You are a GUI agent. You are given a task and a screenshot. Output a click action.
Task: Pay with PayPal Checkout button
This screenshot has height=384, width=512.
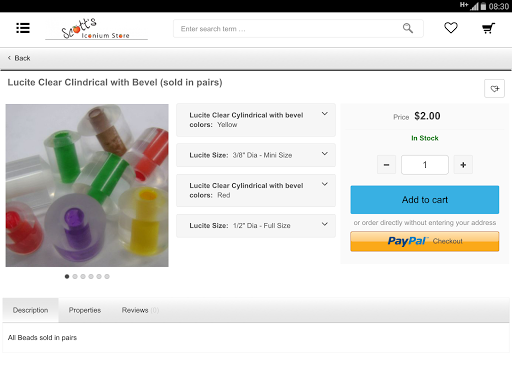425,241
